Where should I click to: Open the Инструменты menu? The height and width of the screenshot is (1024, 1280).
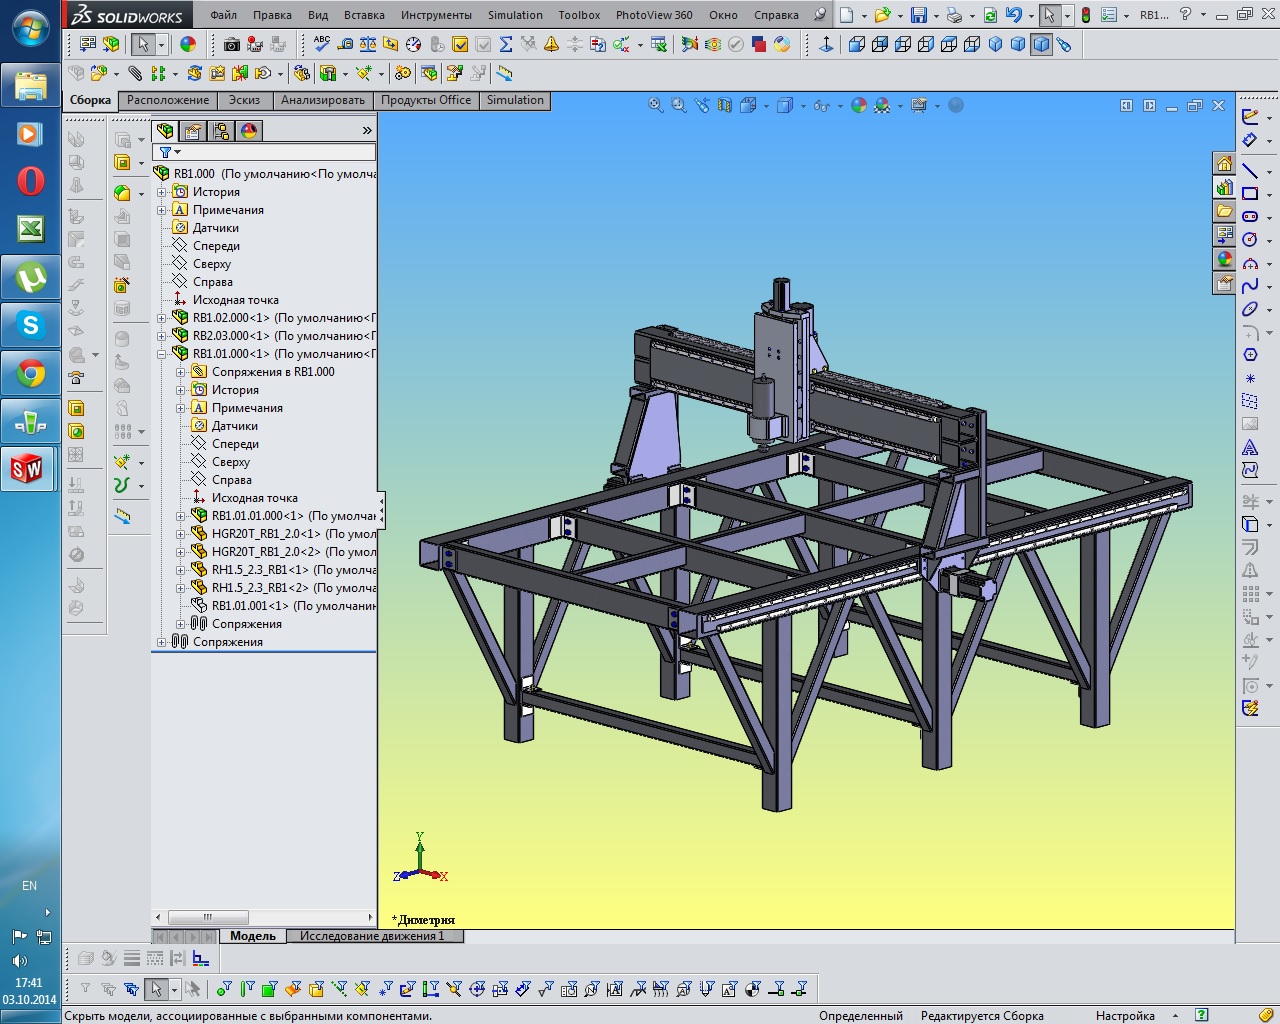(x=436, y=15)
